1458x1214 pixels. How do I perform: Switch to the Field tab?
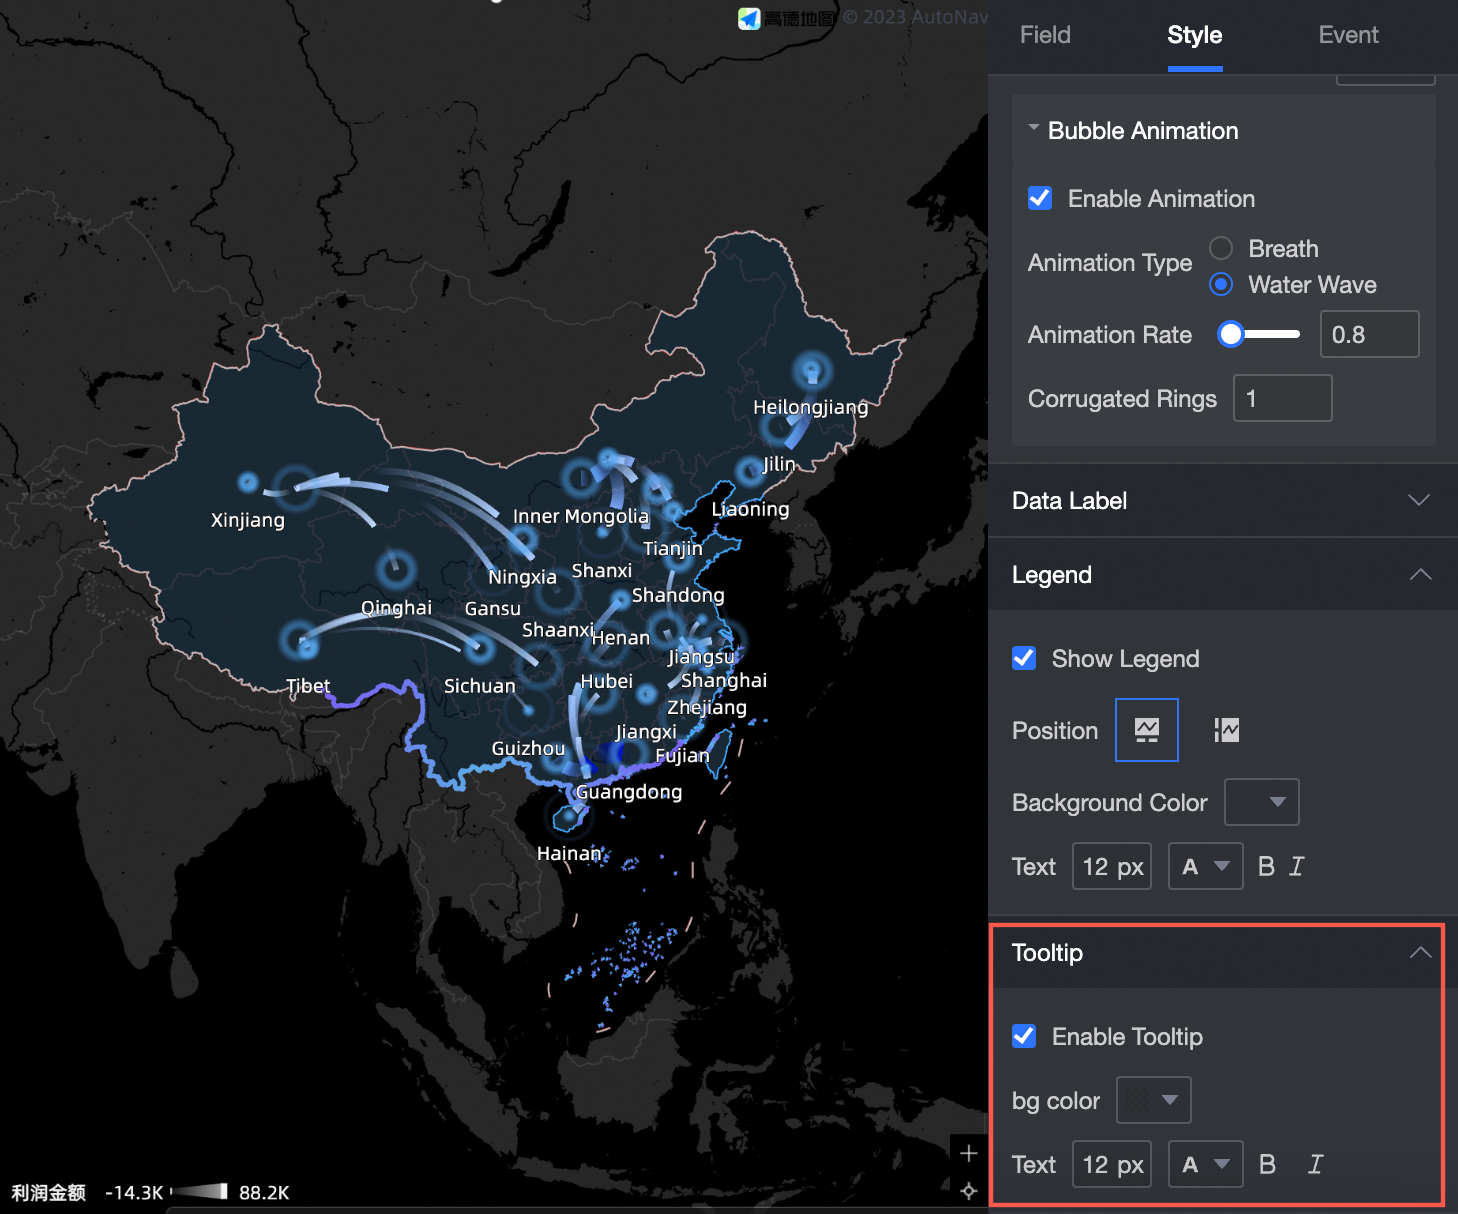(x=1044, y=35)
